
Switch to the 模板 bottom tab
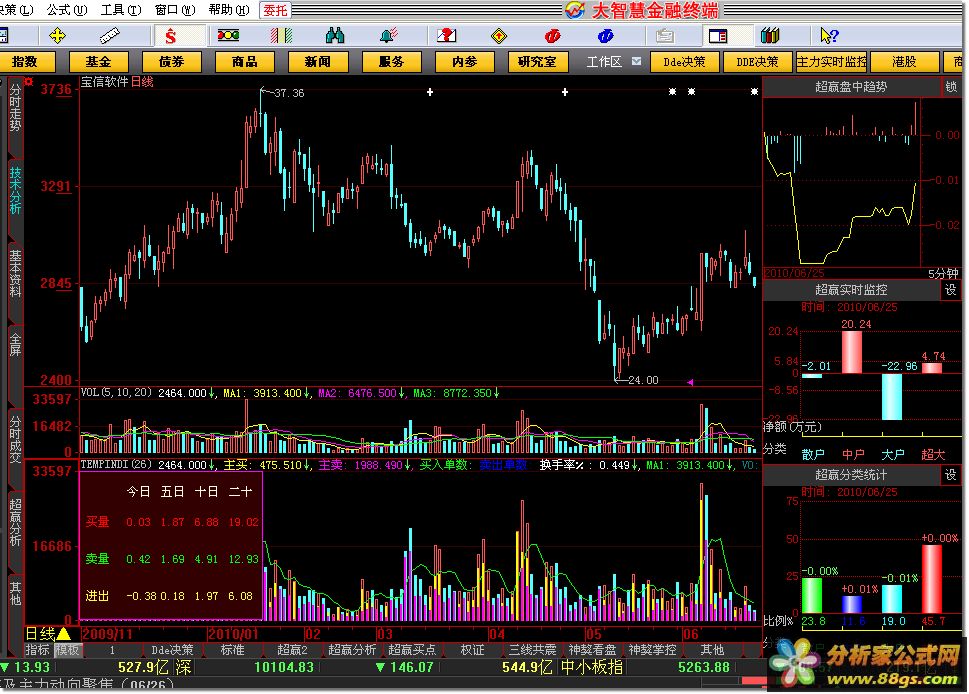[67, 650]
